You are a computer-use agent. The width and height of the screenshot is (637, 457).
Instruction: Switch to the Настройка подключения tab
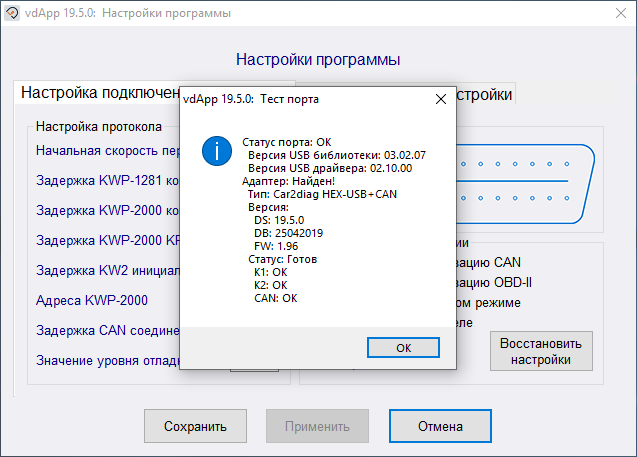(x=98, y=93)
